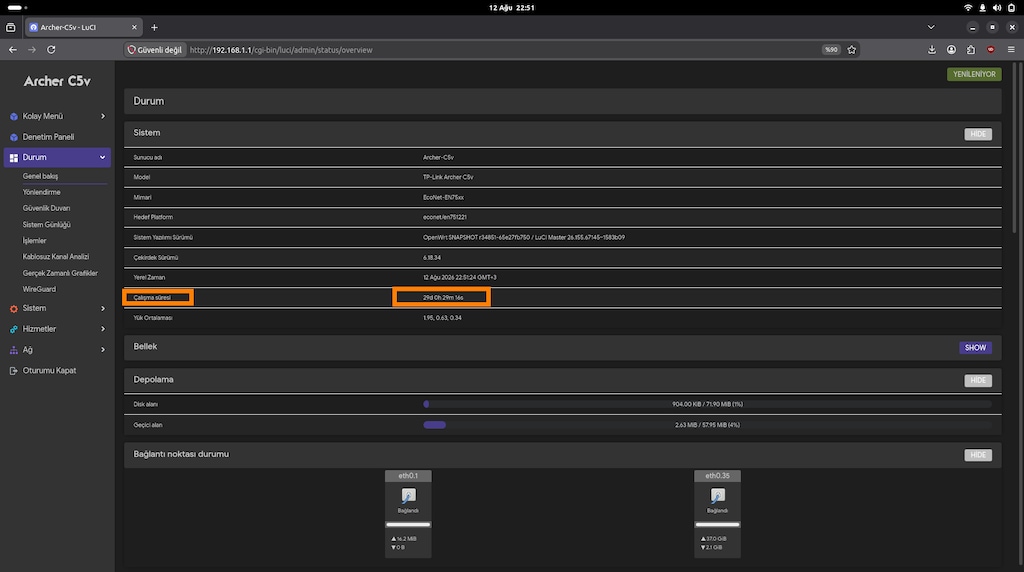
Task: Open Yönlendirme submenu item
Action: coord(41,192)
